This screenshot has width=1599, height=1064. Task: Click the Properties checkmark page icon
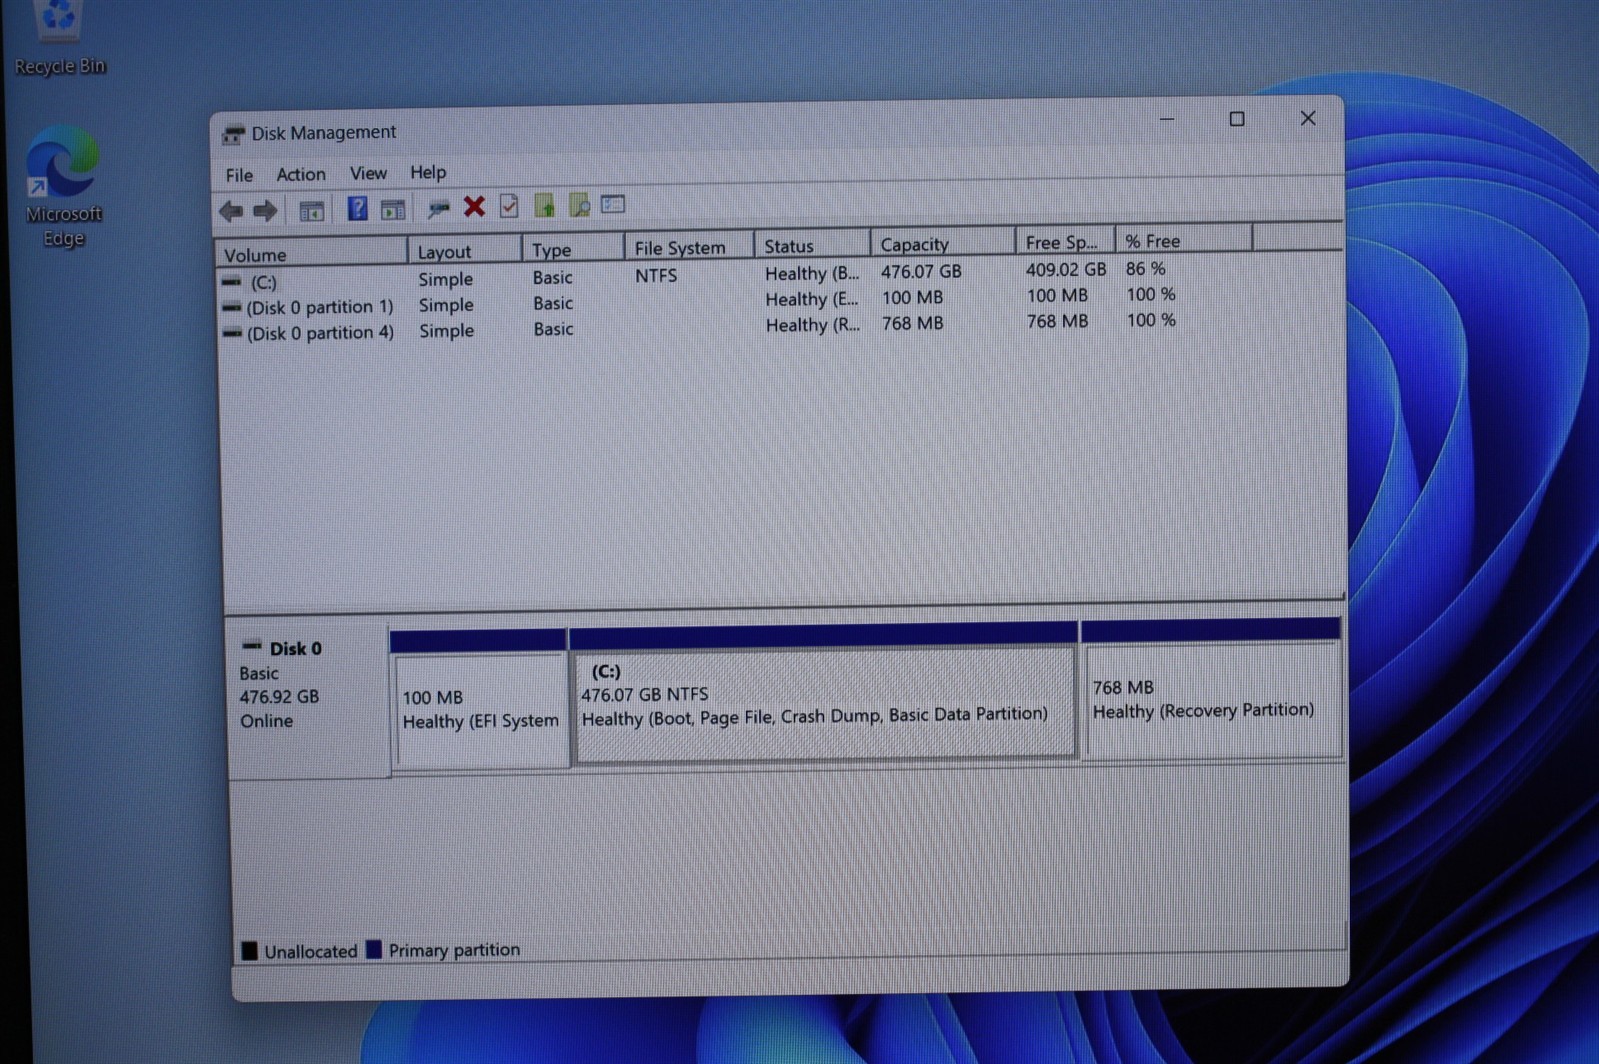509,206
